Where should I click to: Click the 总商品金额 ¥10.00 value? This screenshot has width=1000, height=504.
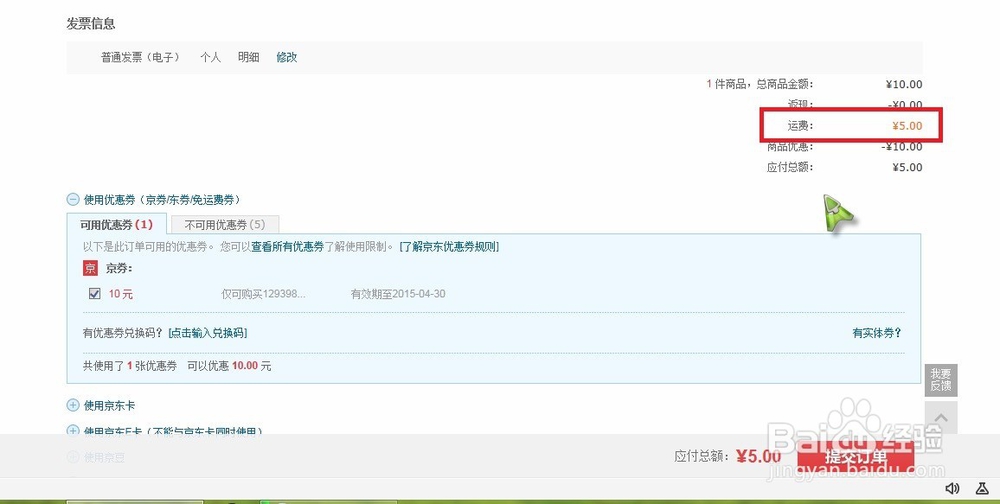click(904, 84)
